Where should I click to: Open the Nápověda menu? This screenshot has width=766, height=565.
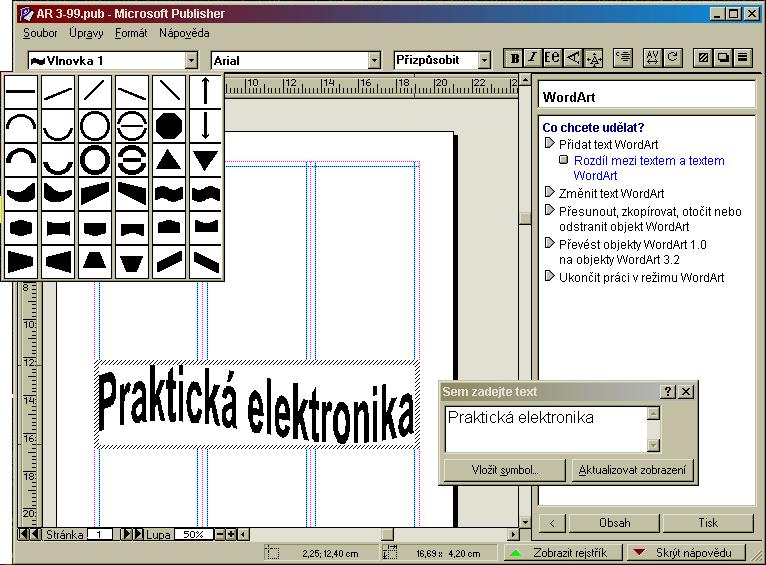pos(184,33)
